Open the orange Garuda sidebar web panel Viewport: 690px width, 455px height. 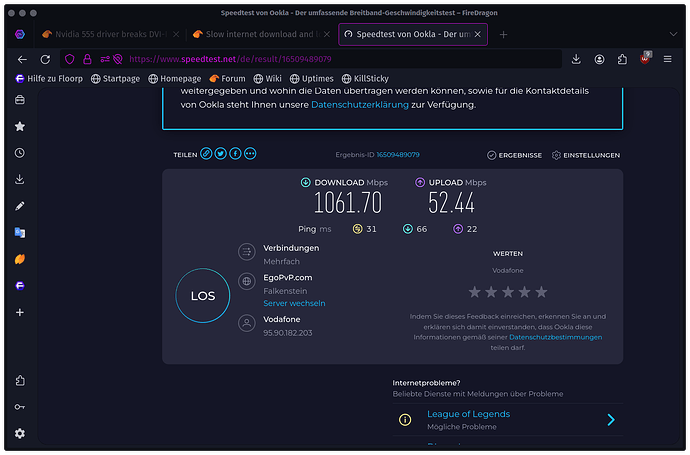click(20, 259)
